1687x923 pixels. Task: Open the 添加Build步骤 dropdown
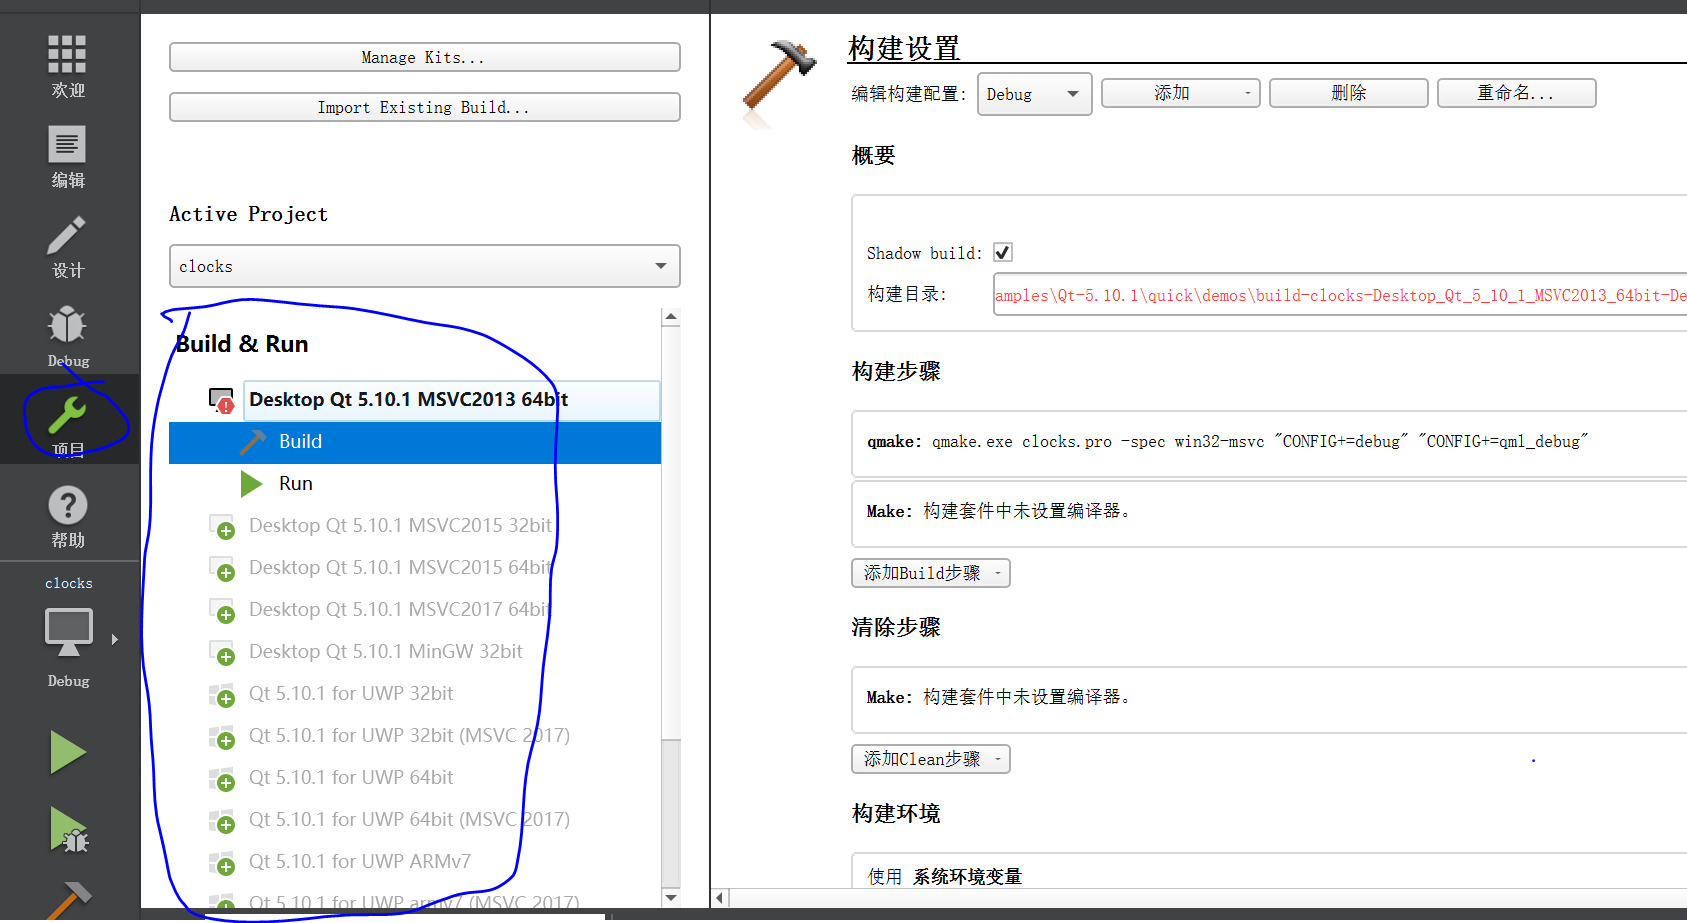click(931, 573)
